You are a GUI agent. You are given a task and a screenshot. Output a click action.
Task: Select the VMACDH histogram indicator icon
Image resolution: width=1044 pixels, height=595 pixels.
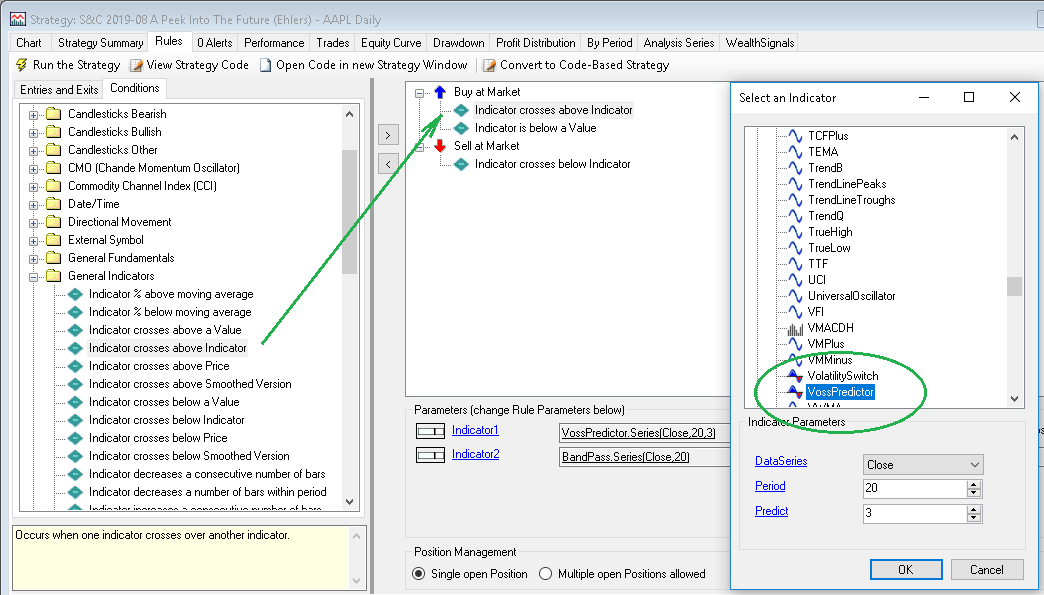pyautogui.click(x=795, y=328)
